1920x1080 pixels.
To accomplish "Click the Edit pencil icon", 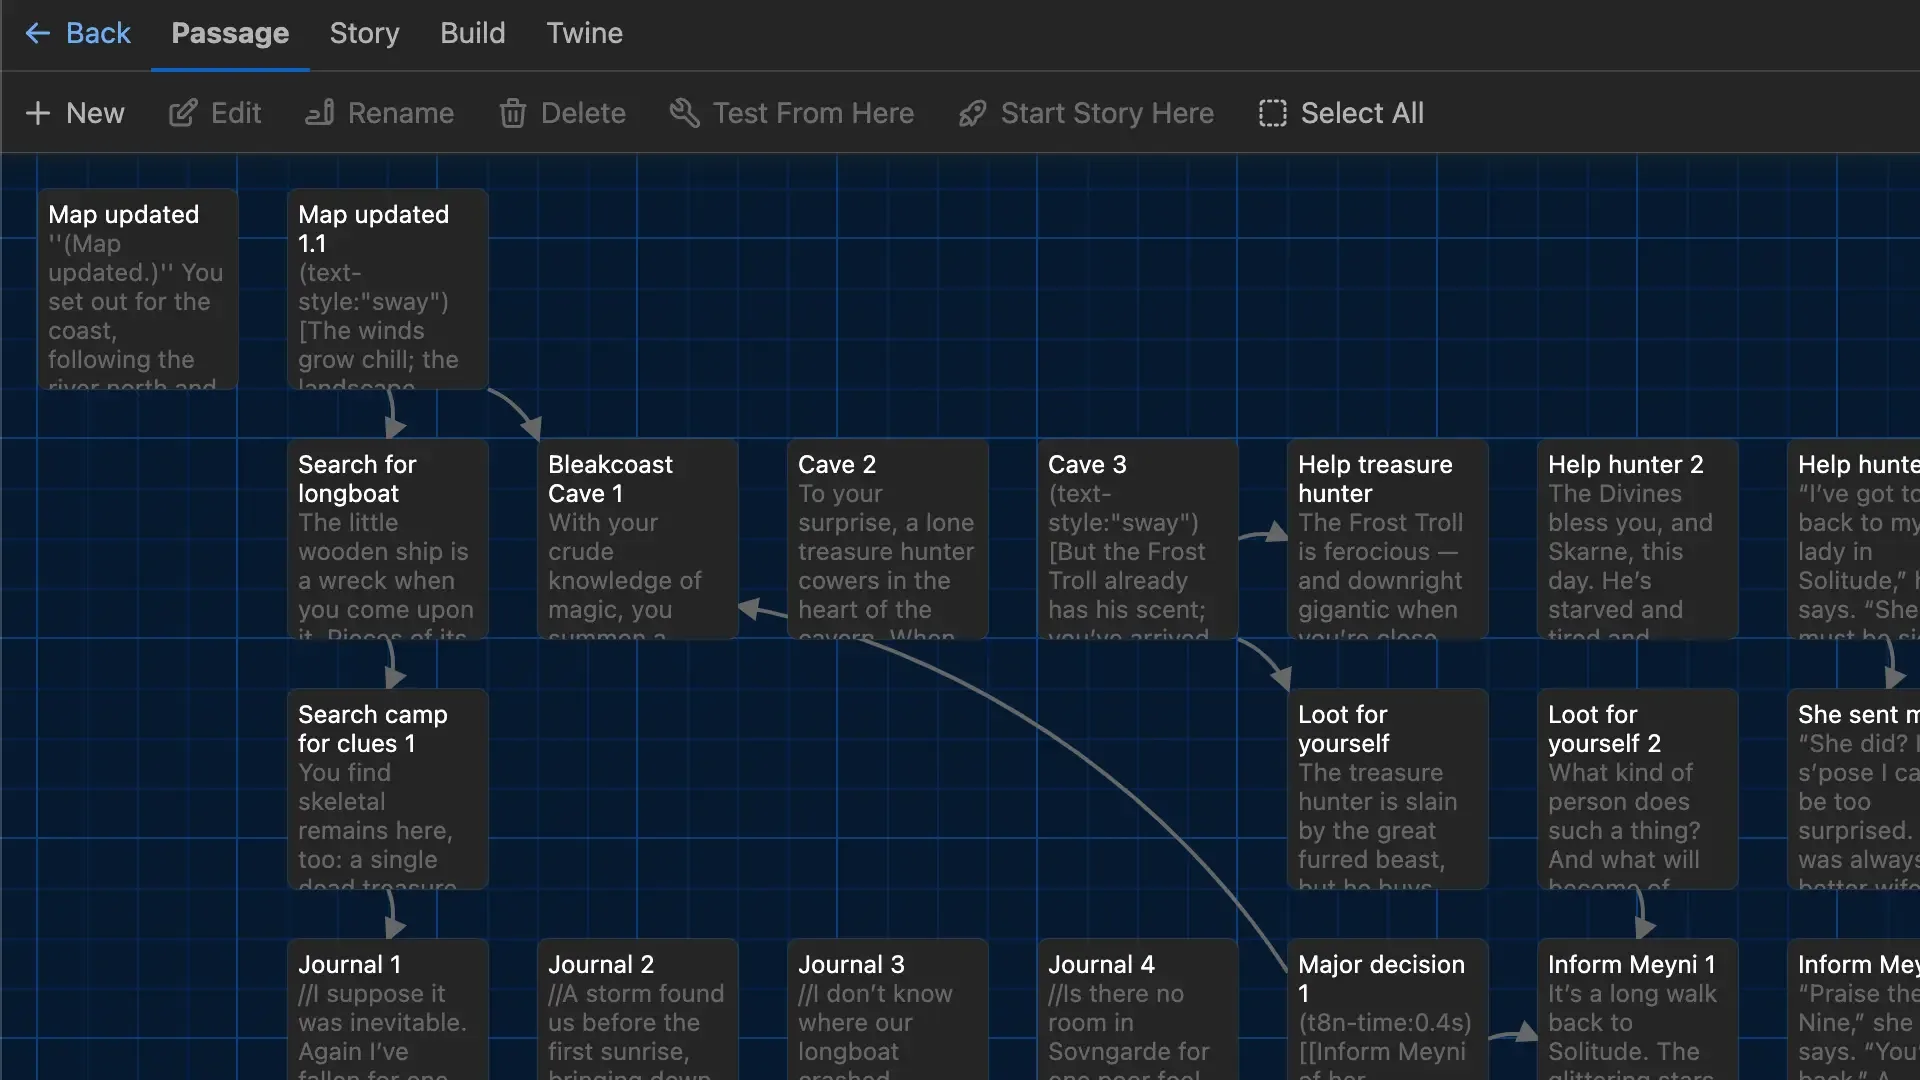I will tap(183, 113).
